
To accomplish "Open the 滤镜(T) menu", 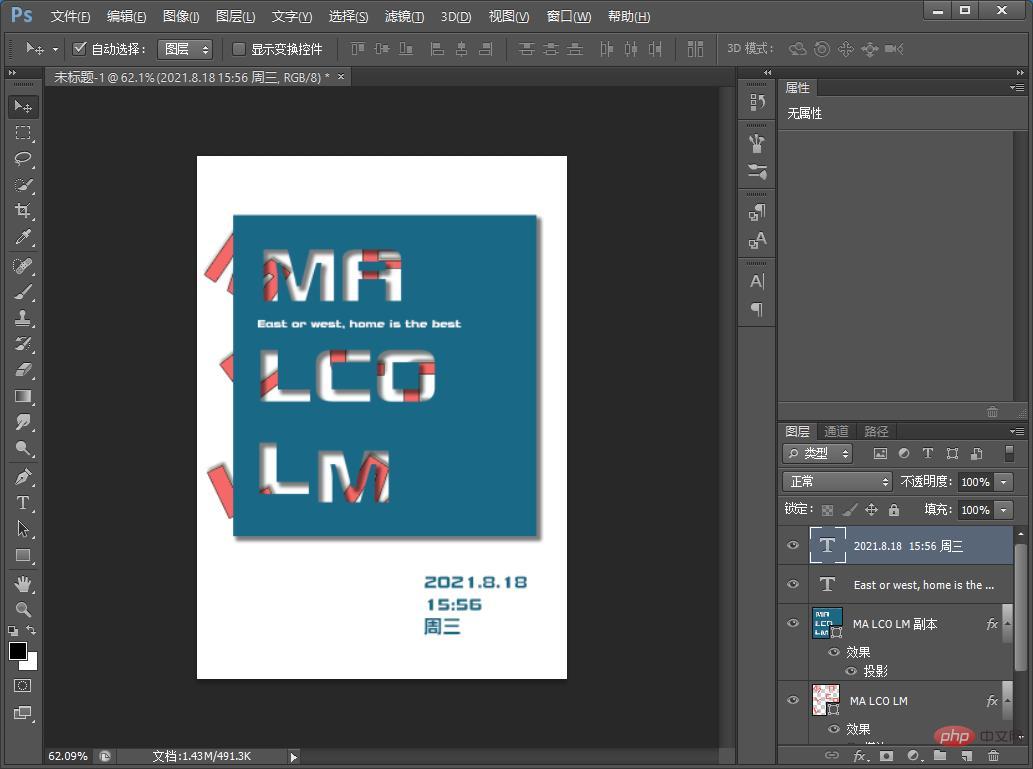I will click(404, 16).
